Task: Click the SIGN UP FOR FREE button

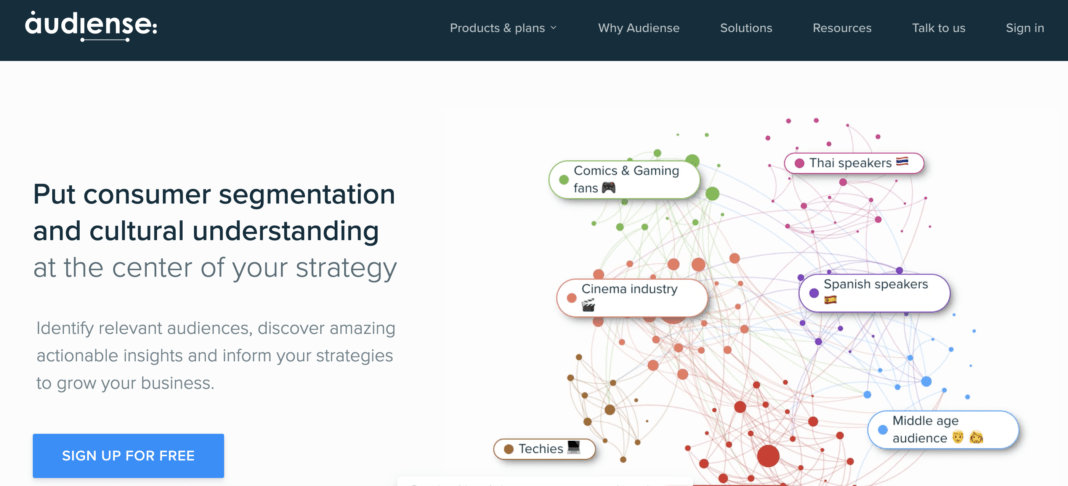Action: point(128,455)
